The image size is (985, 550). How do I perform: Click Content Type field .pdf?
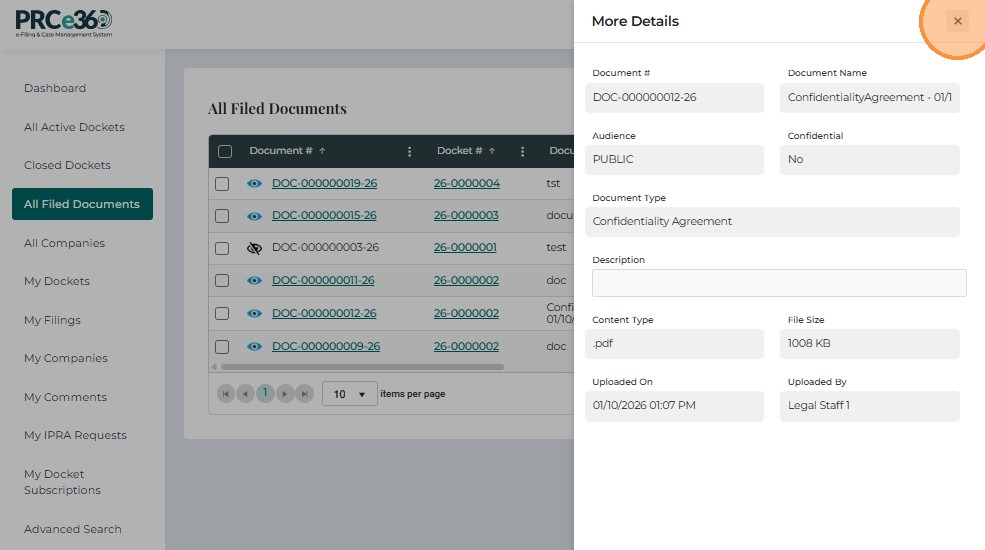point(674,344)
